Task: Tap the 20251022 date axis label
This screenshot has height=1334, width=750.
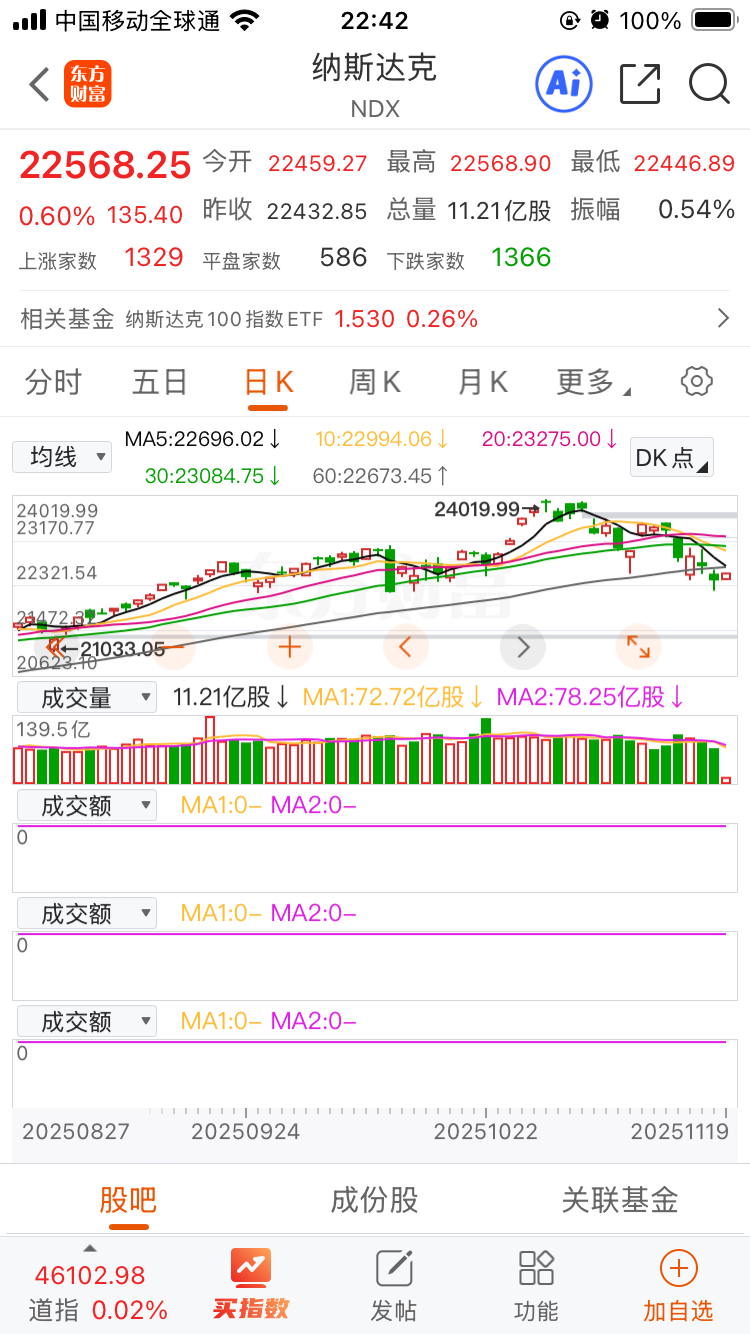Action: point(485,1132)
